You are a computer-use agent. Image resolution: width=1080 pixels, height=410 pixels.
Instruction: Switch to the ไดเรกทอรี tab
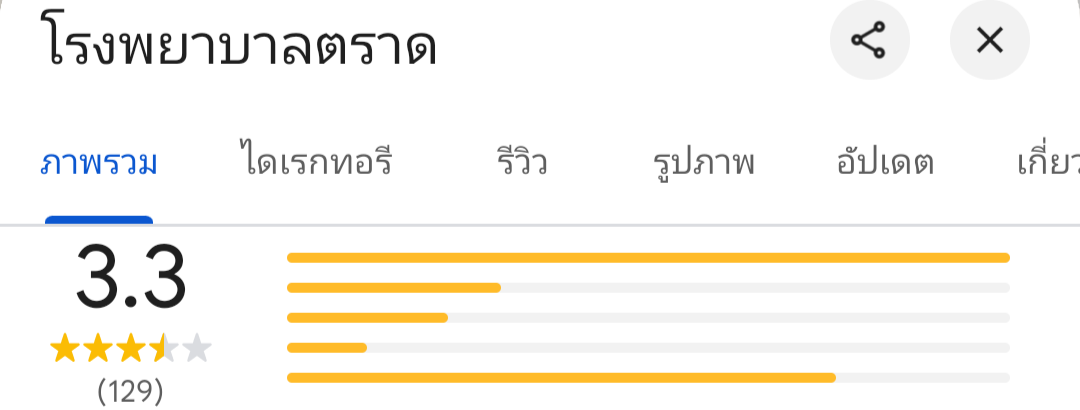pos(316,162)
